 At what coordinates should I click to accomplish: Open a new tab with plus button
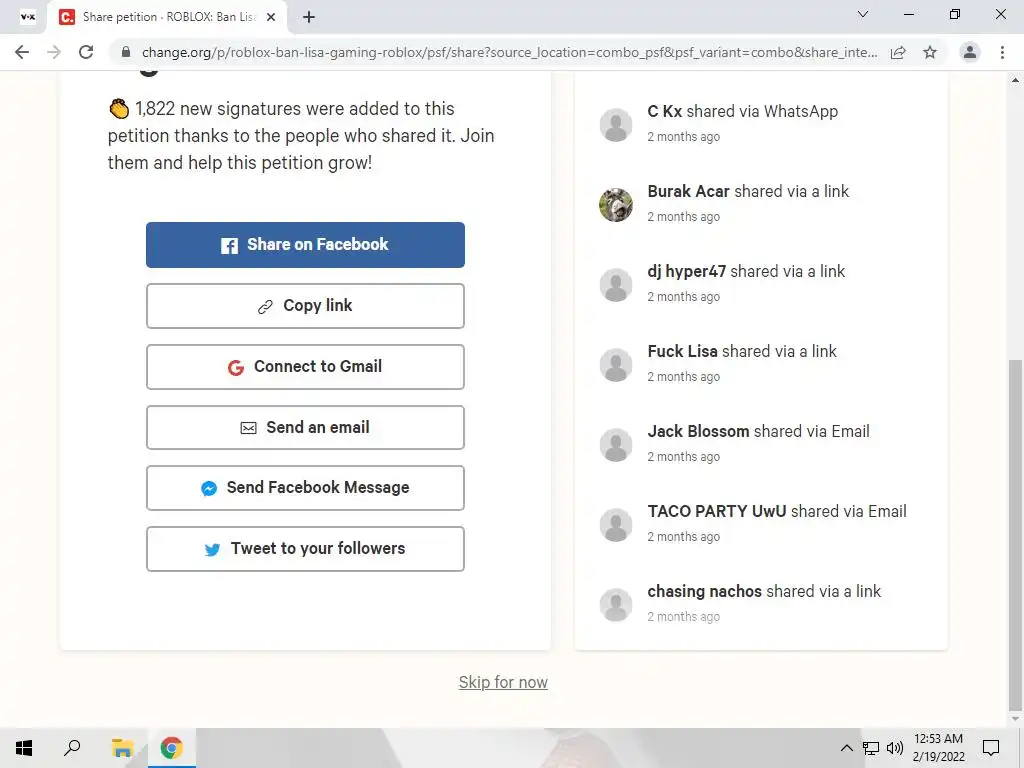pyautogui.click(x=309, y=17)
